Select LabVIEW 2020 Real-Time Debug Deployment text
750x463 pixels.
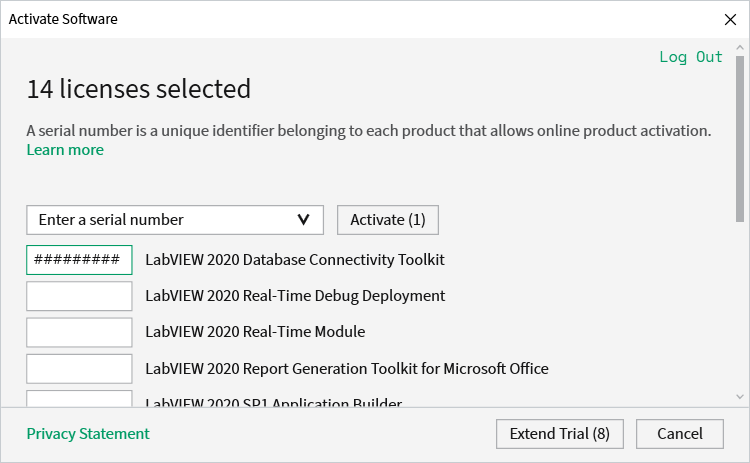tap(295, 296)
